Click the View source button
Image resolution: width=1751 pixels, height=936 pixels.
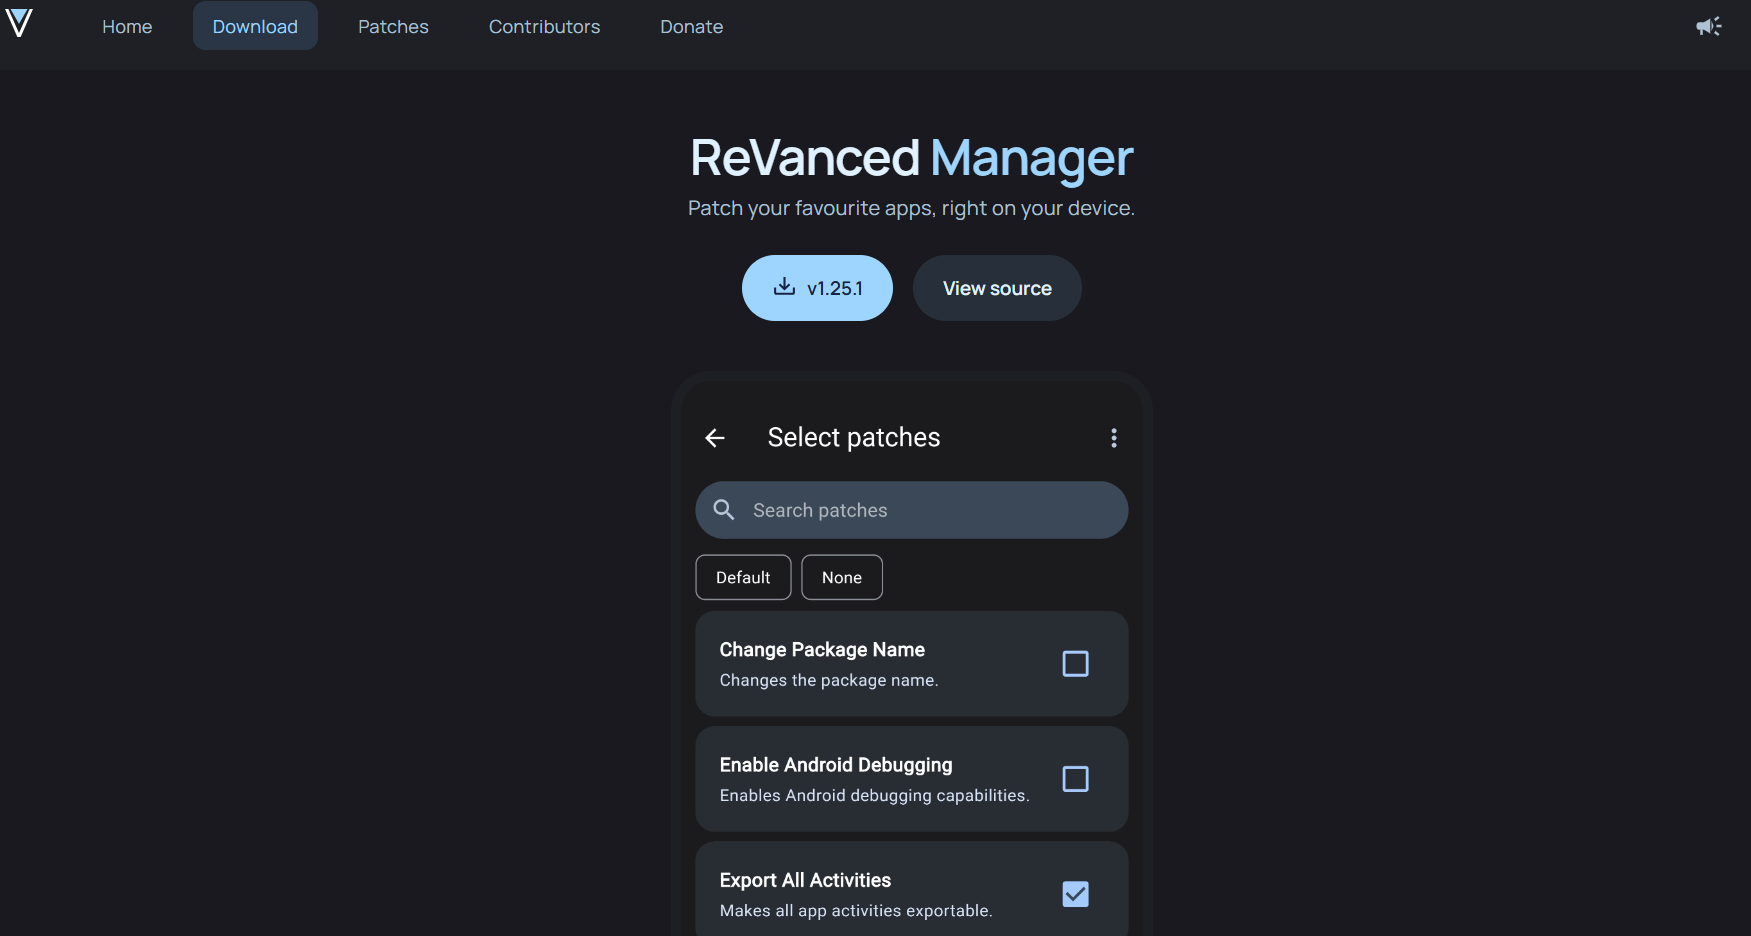click(997, 288)
